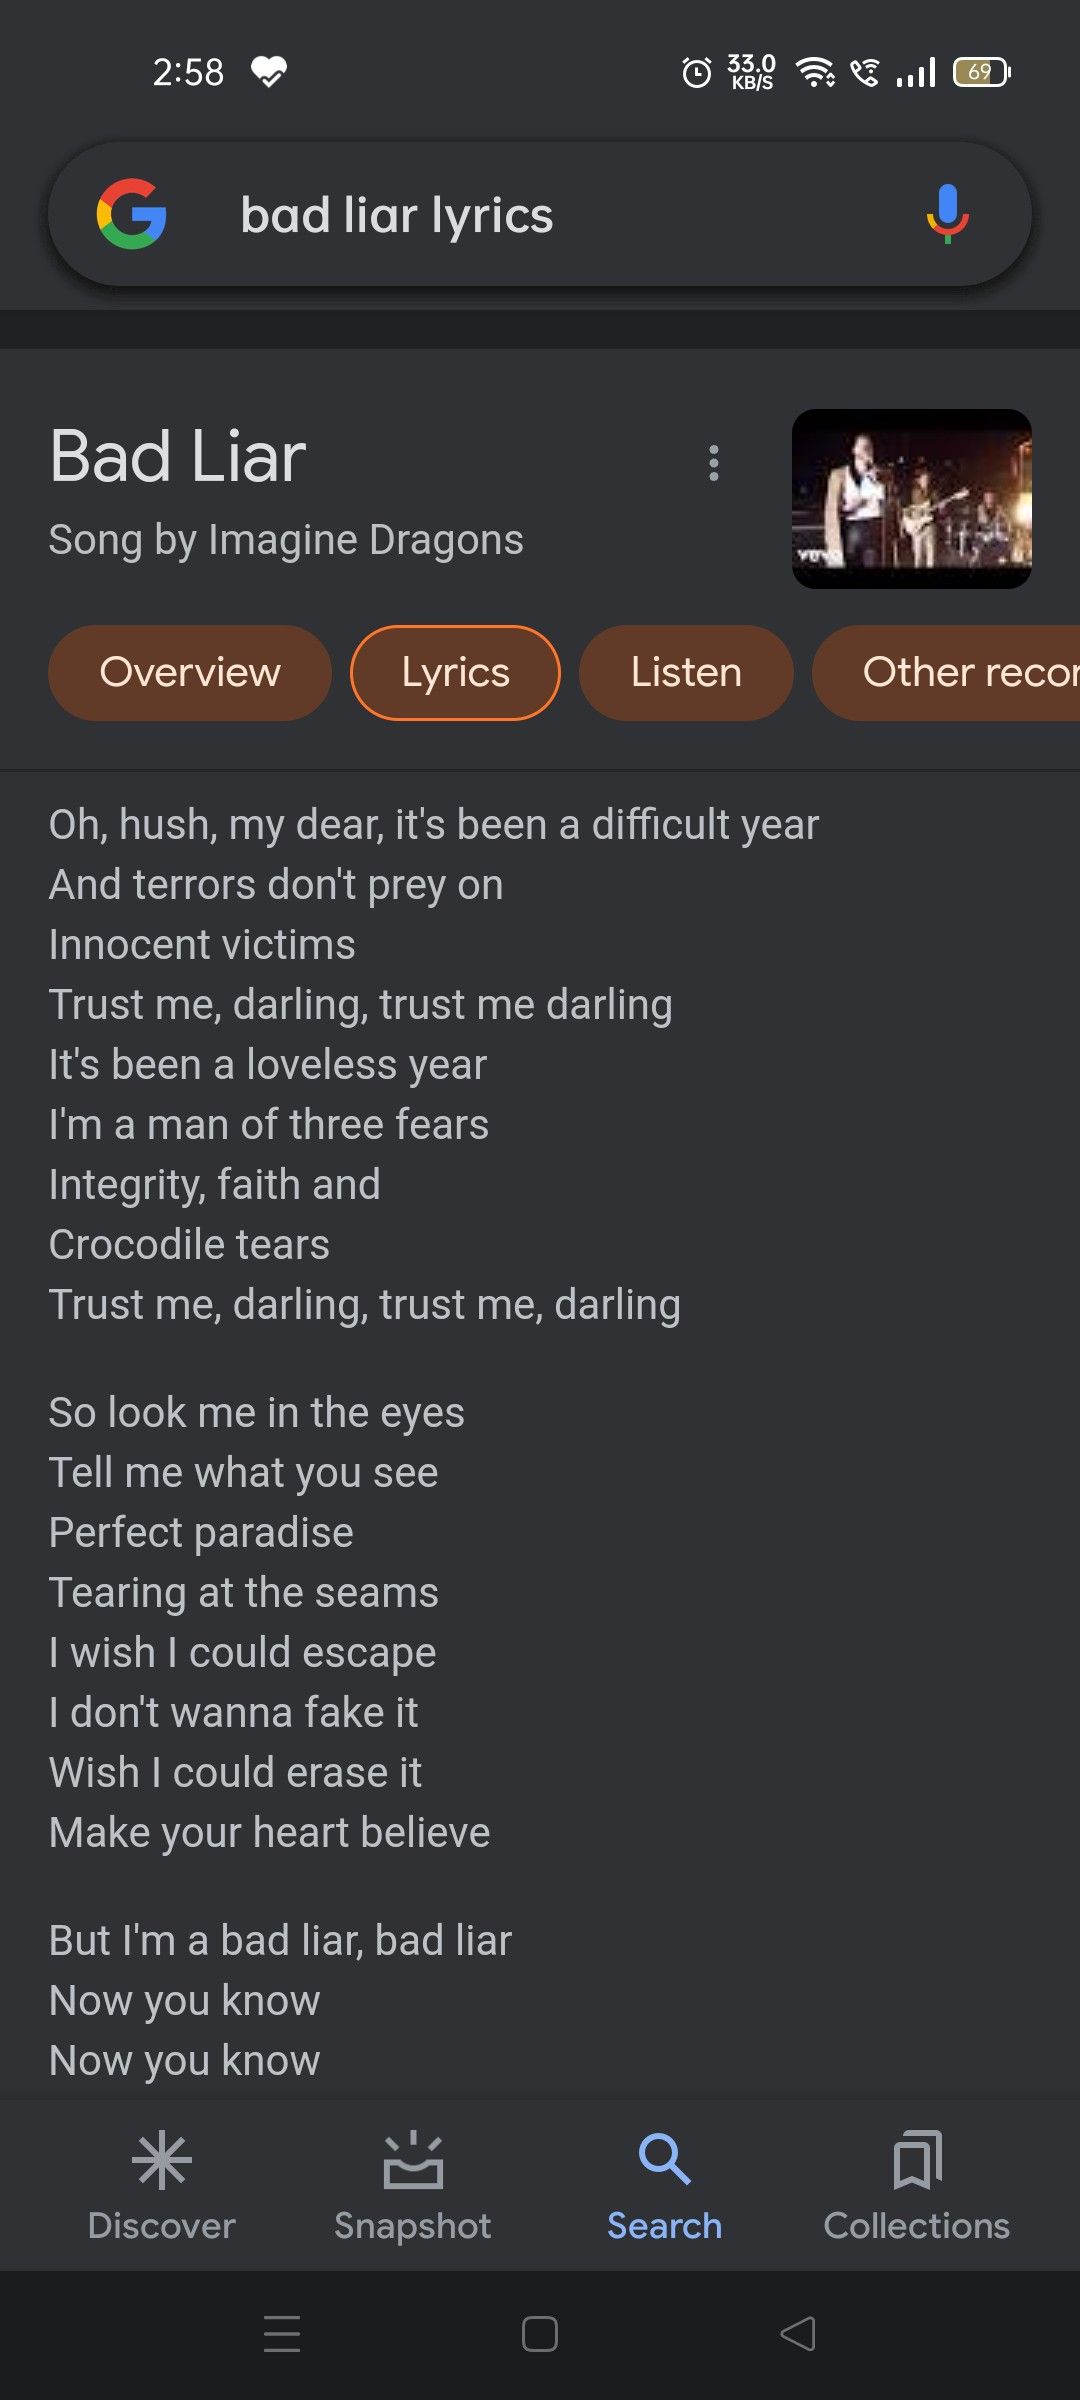Viewport: 1080px width, 2400px height.
Task: Tap the Wi-Fi status icon
Action: point(815,72)
